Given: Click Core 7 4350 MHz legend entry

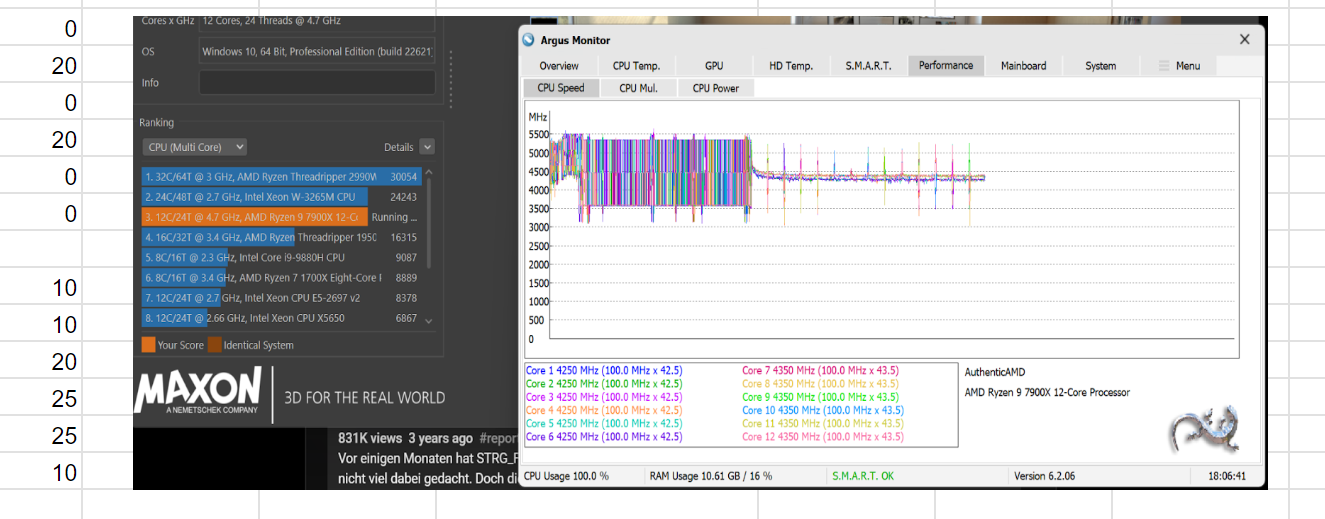Looking at the screenshot, I should click(822, 371).
